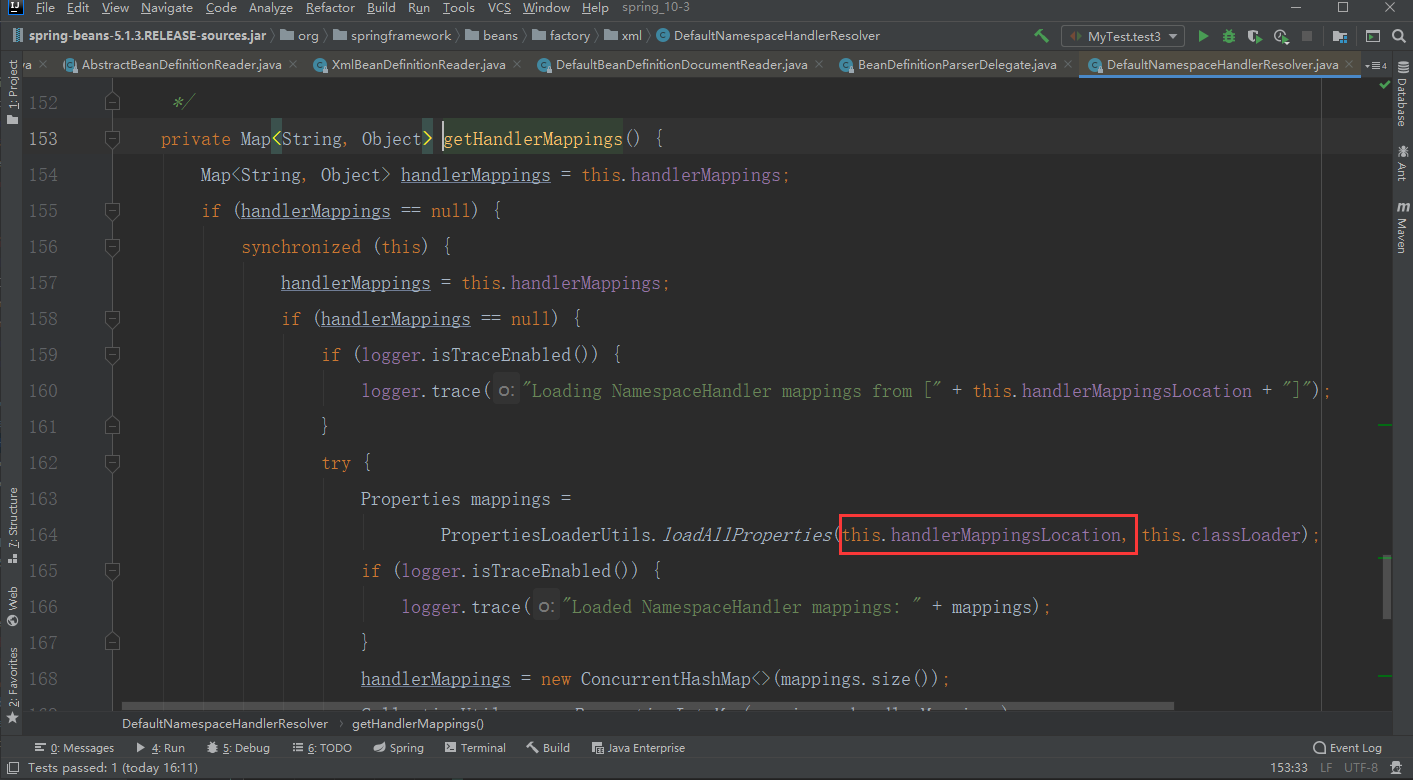Open the Terminal tool window
This screenshot has height=780, width=1413.
(x=475, y=748)
